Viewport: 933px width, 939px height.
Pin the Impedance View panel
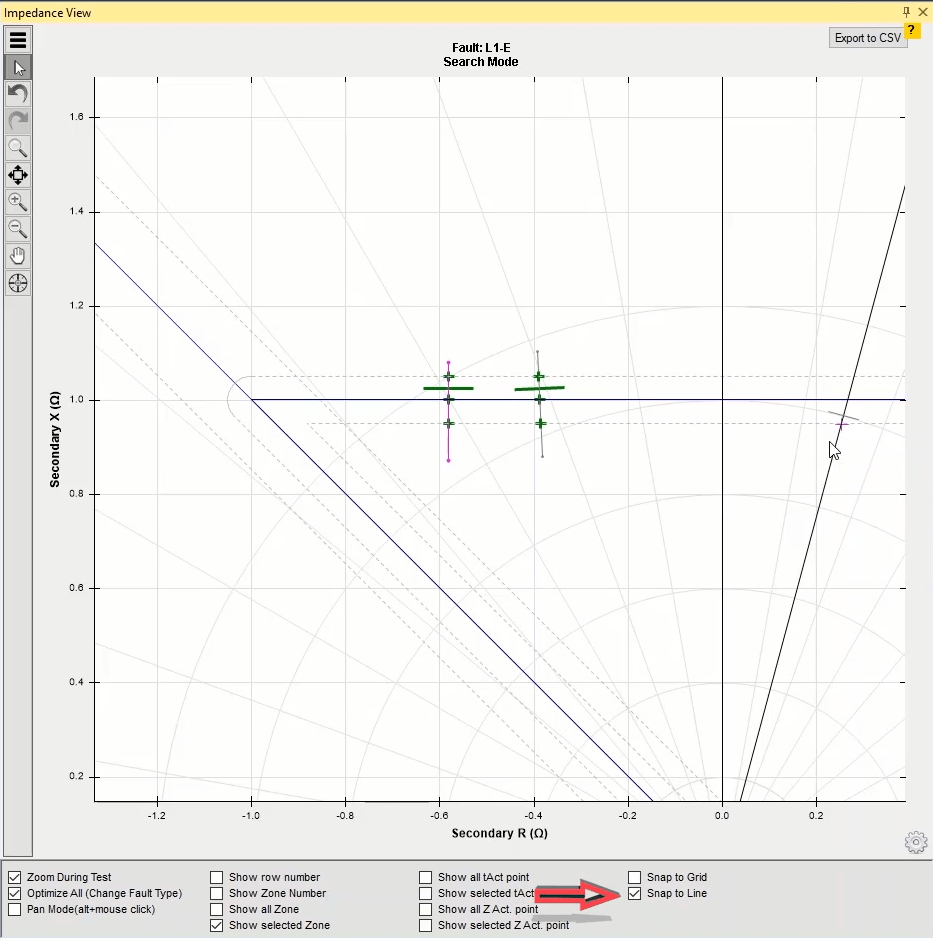pos(907,12)
